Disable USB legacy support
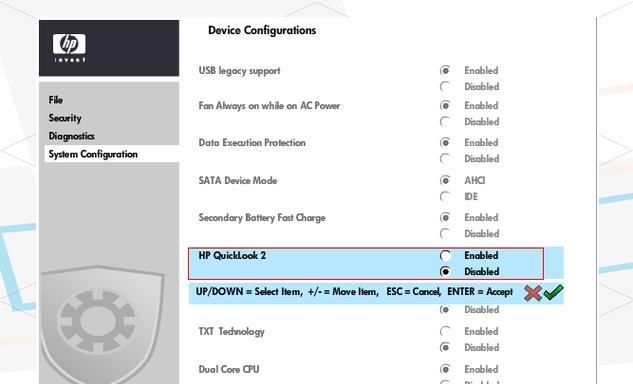 pyautogui.click(x=445, y=87)
